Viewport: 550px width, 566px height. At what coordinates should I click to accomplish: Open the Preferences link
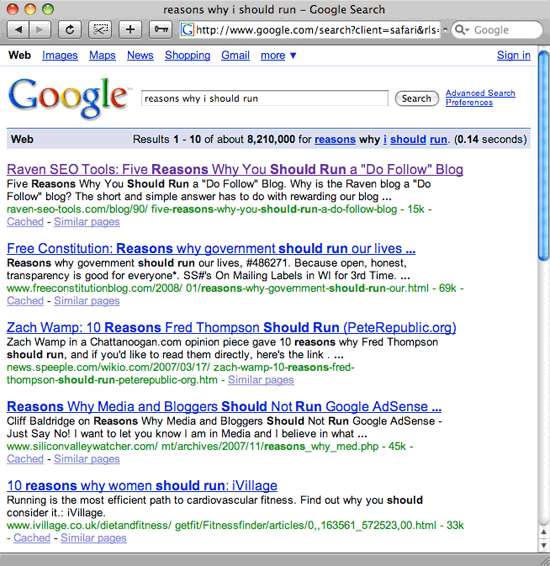tap(469, 103)
